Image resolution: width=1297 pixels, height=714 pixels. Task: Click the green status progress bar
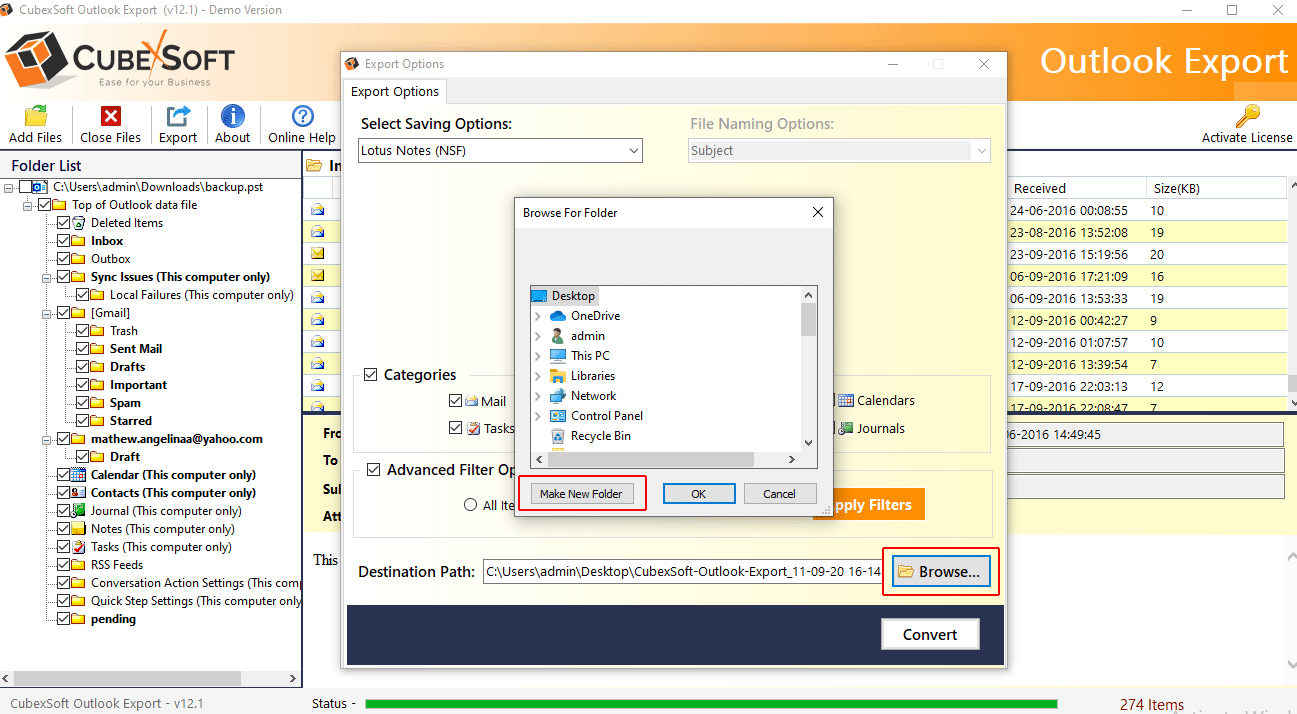[x=711, y=704]
